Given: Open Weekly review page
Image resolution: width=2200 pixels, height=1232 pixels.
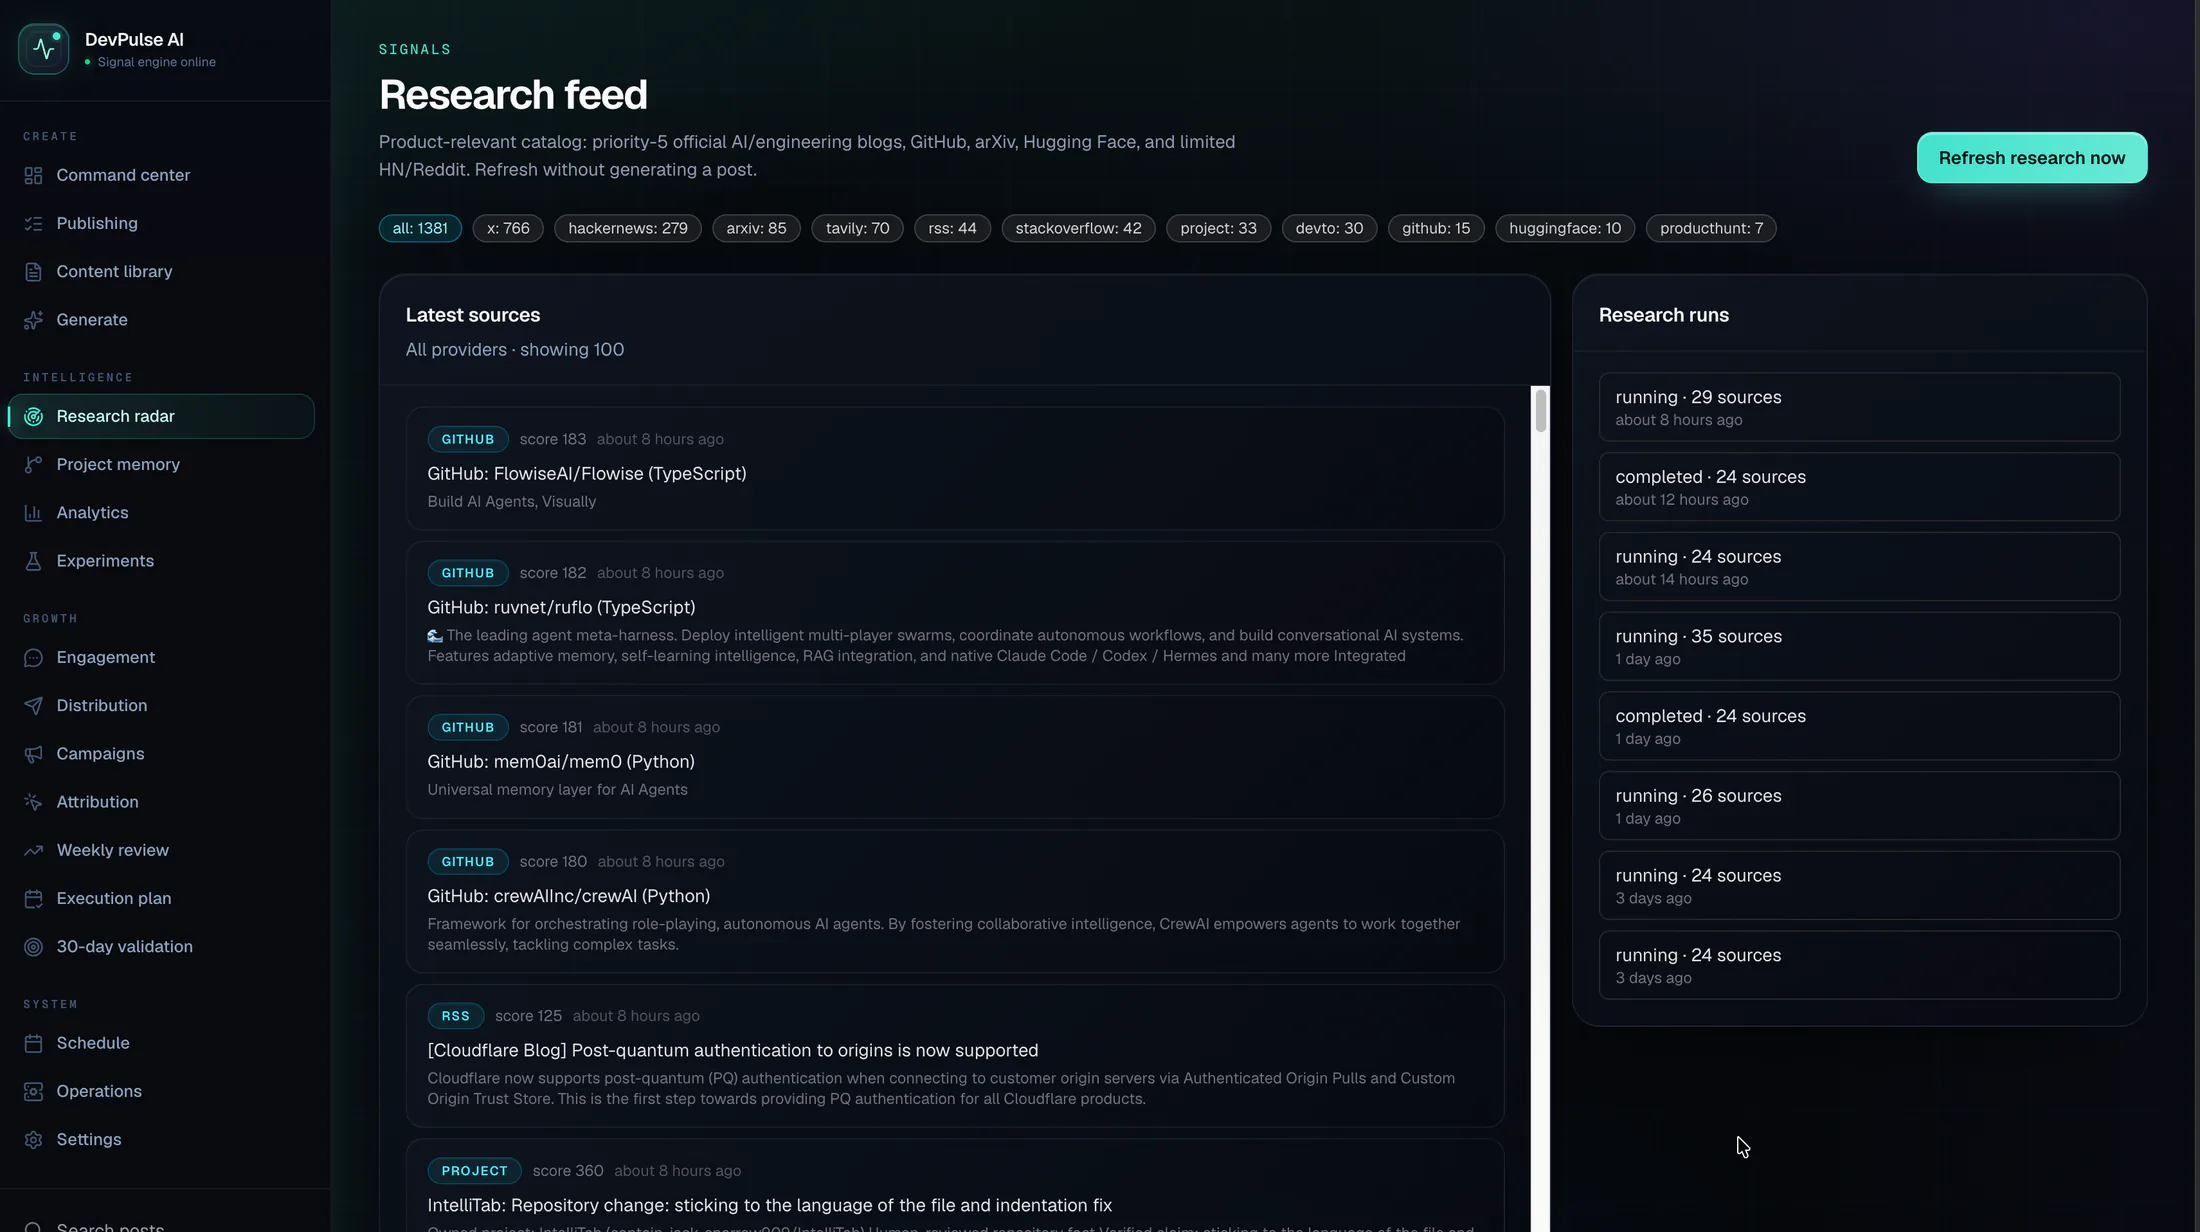Looking at the screenshot, I should pyautogui.click(x=161, y=850).
